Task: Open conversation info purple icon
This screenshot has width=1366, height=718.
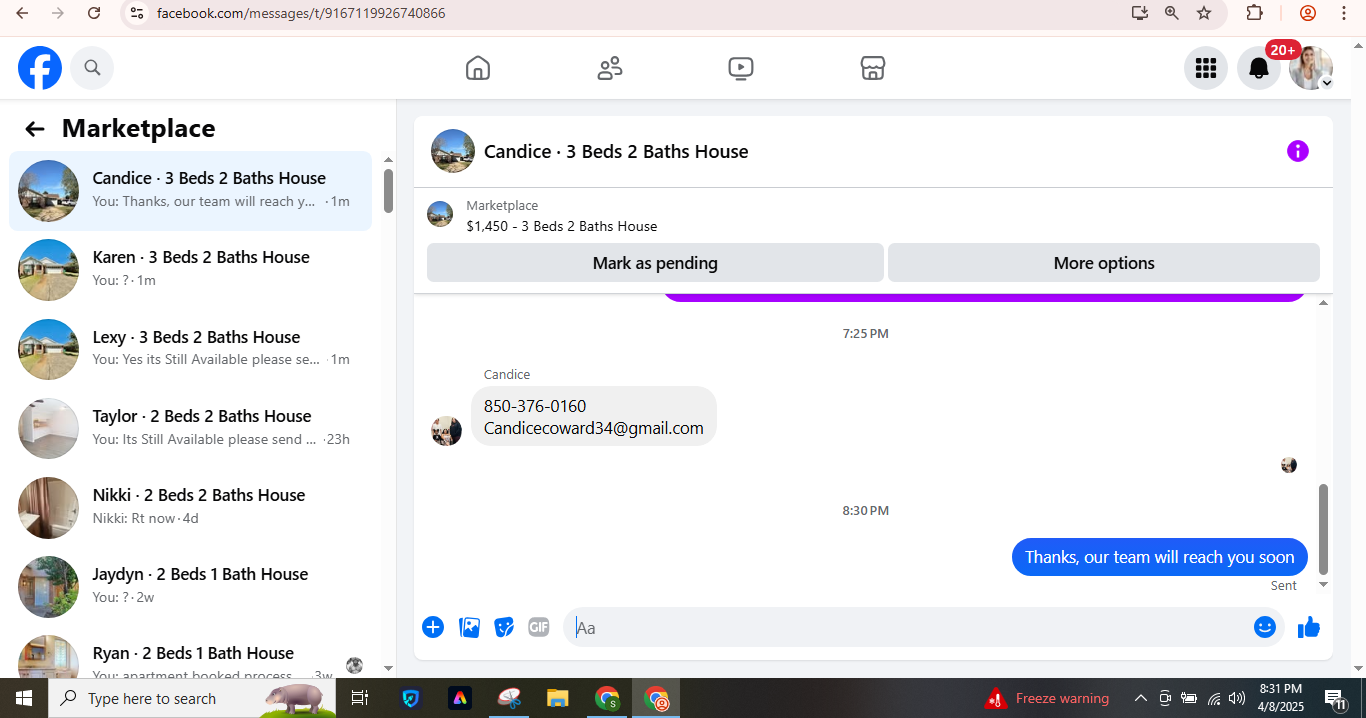Action: pyautogui.click(x=1297, y=151)
